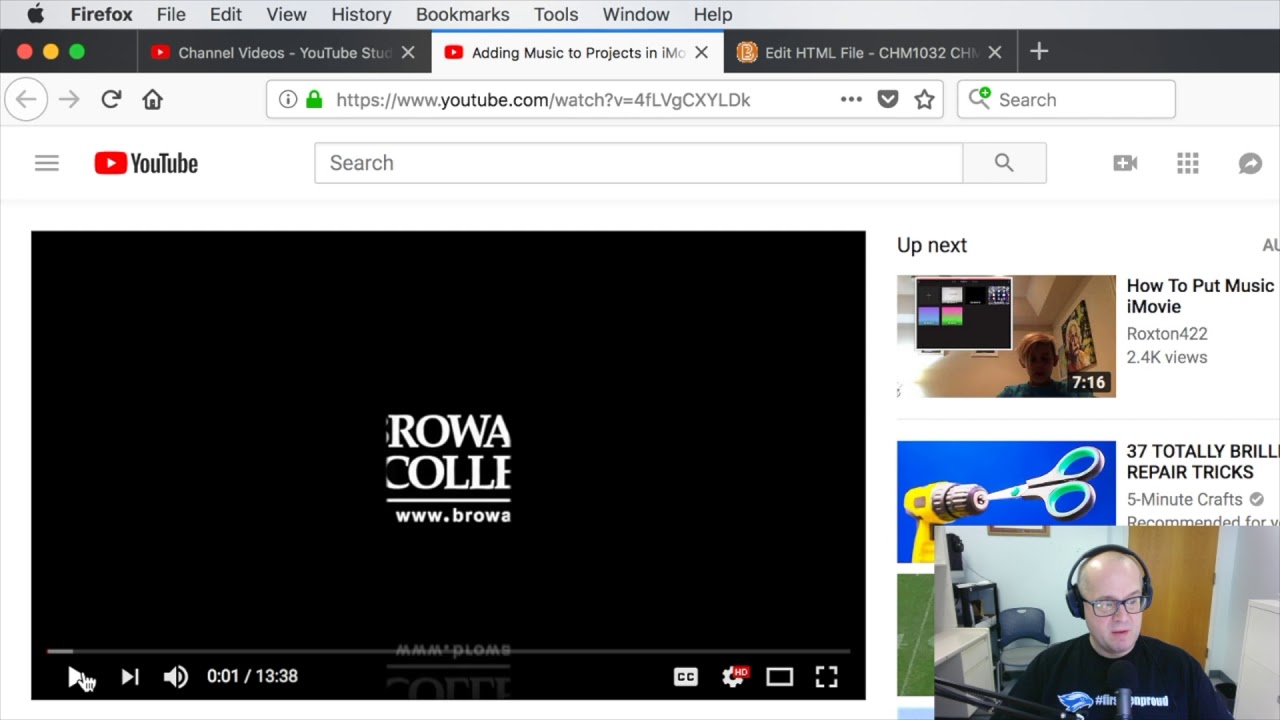Open the Help menu
Screen dimensions: 1280x720
(713, 14)
